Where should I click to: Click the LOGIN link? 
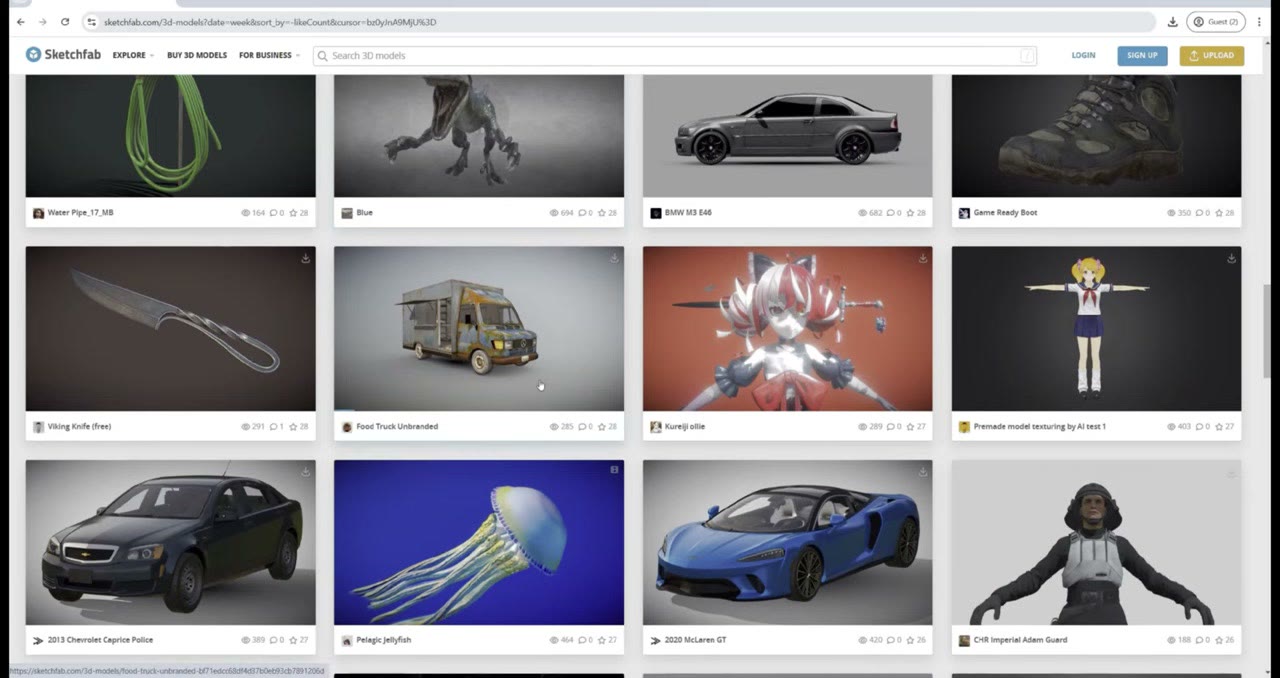(x=1083, y=55)
